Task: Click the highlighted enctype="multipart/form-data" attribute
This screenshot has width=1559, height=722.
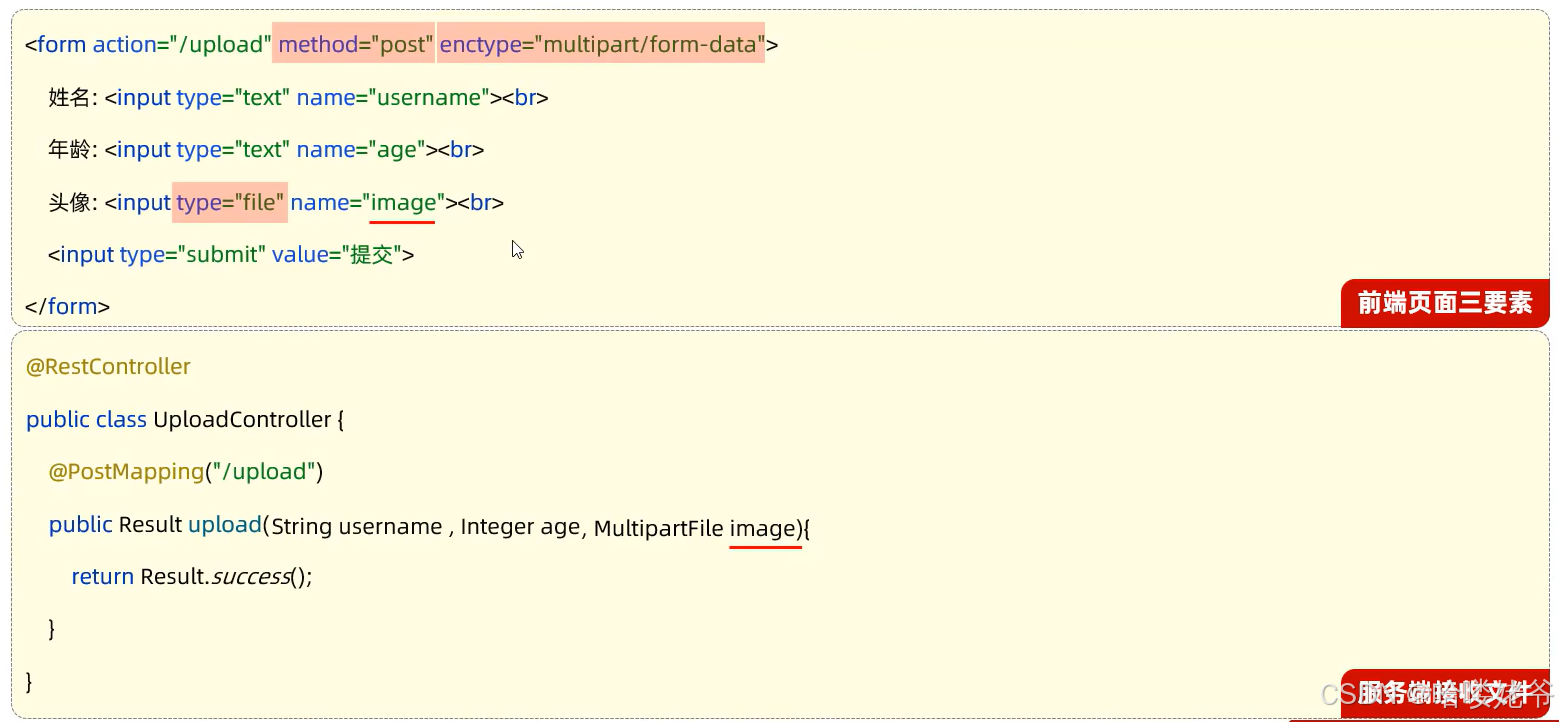Action: [x=602, y=44]
